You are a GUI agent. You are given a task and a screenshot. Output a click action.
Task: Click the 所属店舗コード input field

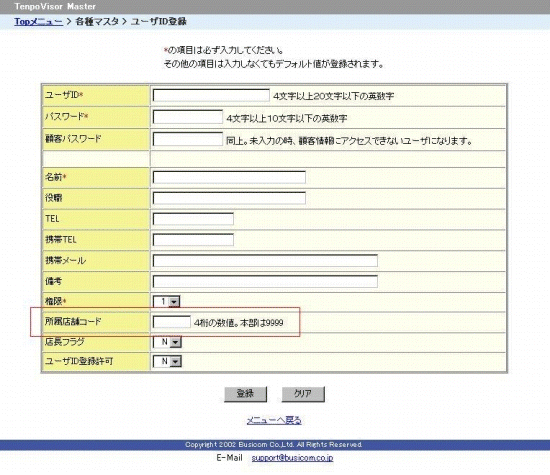tap(172, 322)
